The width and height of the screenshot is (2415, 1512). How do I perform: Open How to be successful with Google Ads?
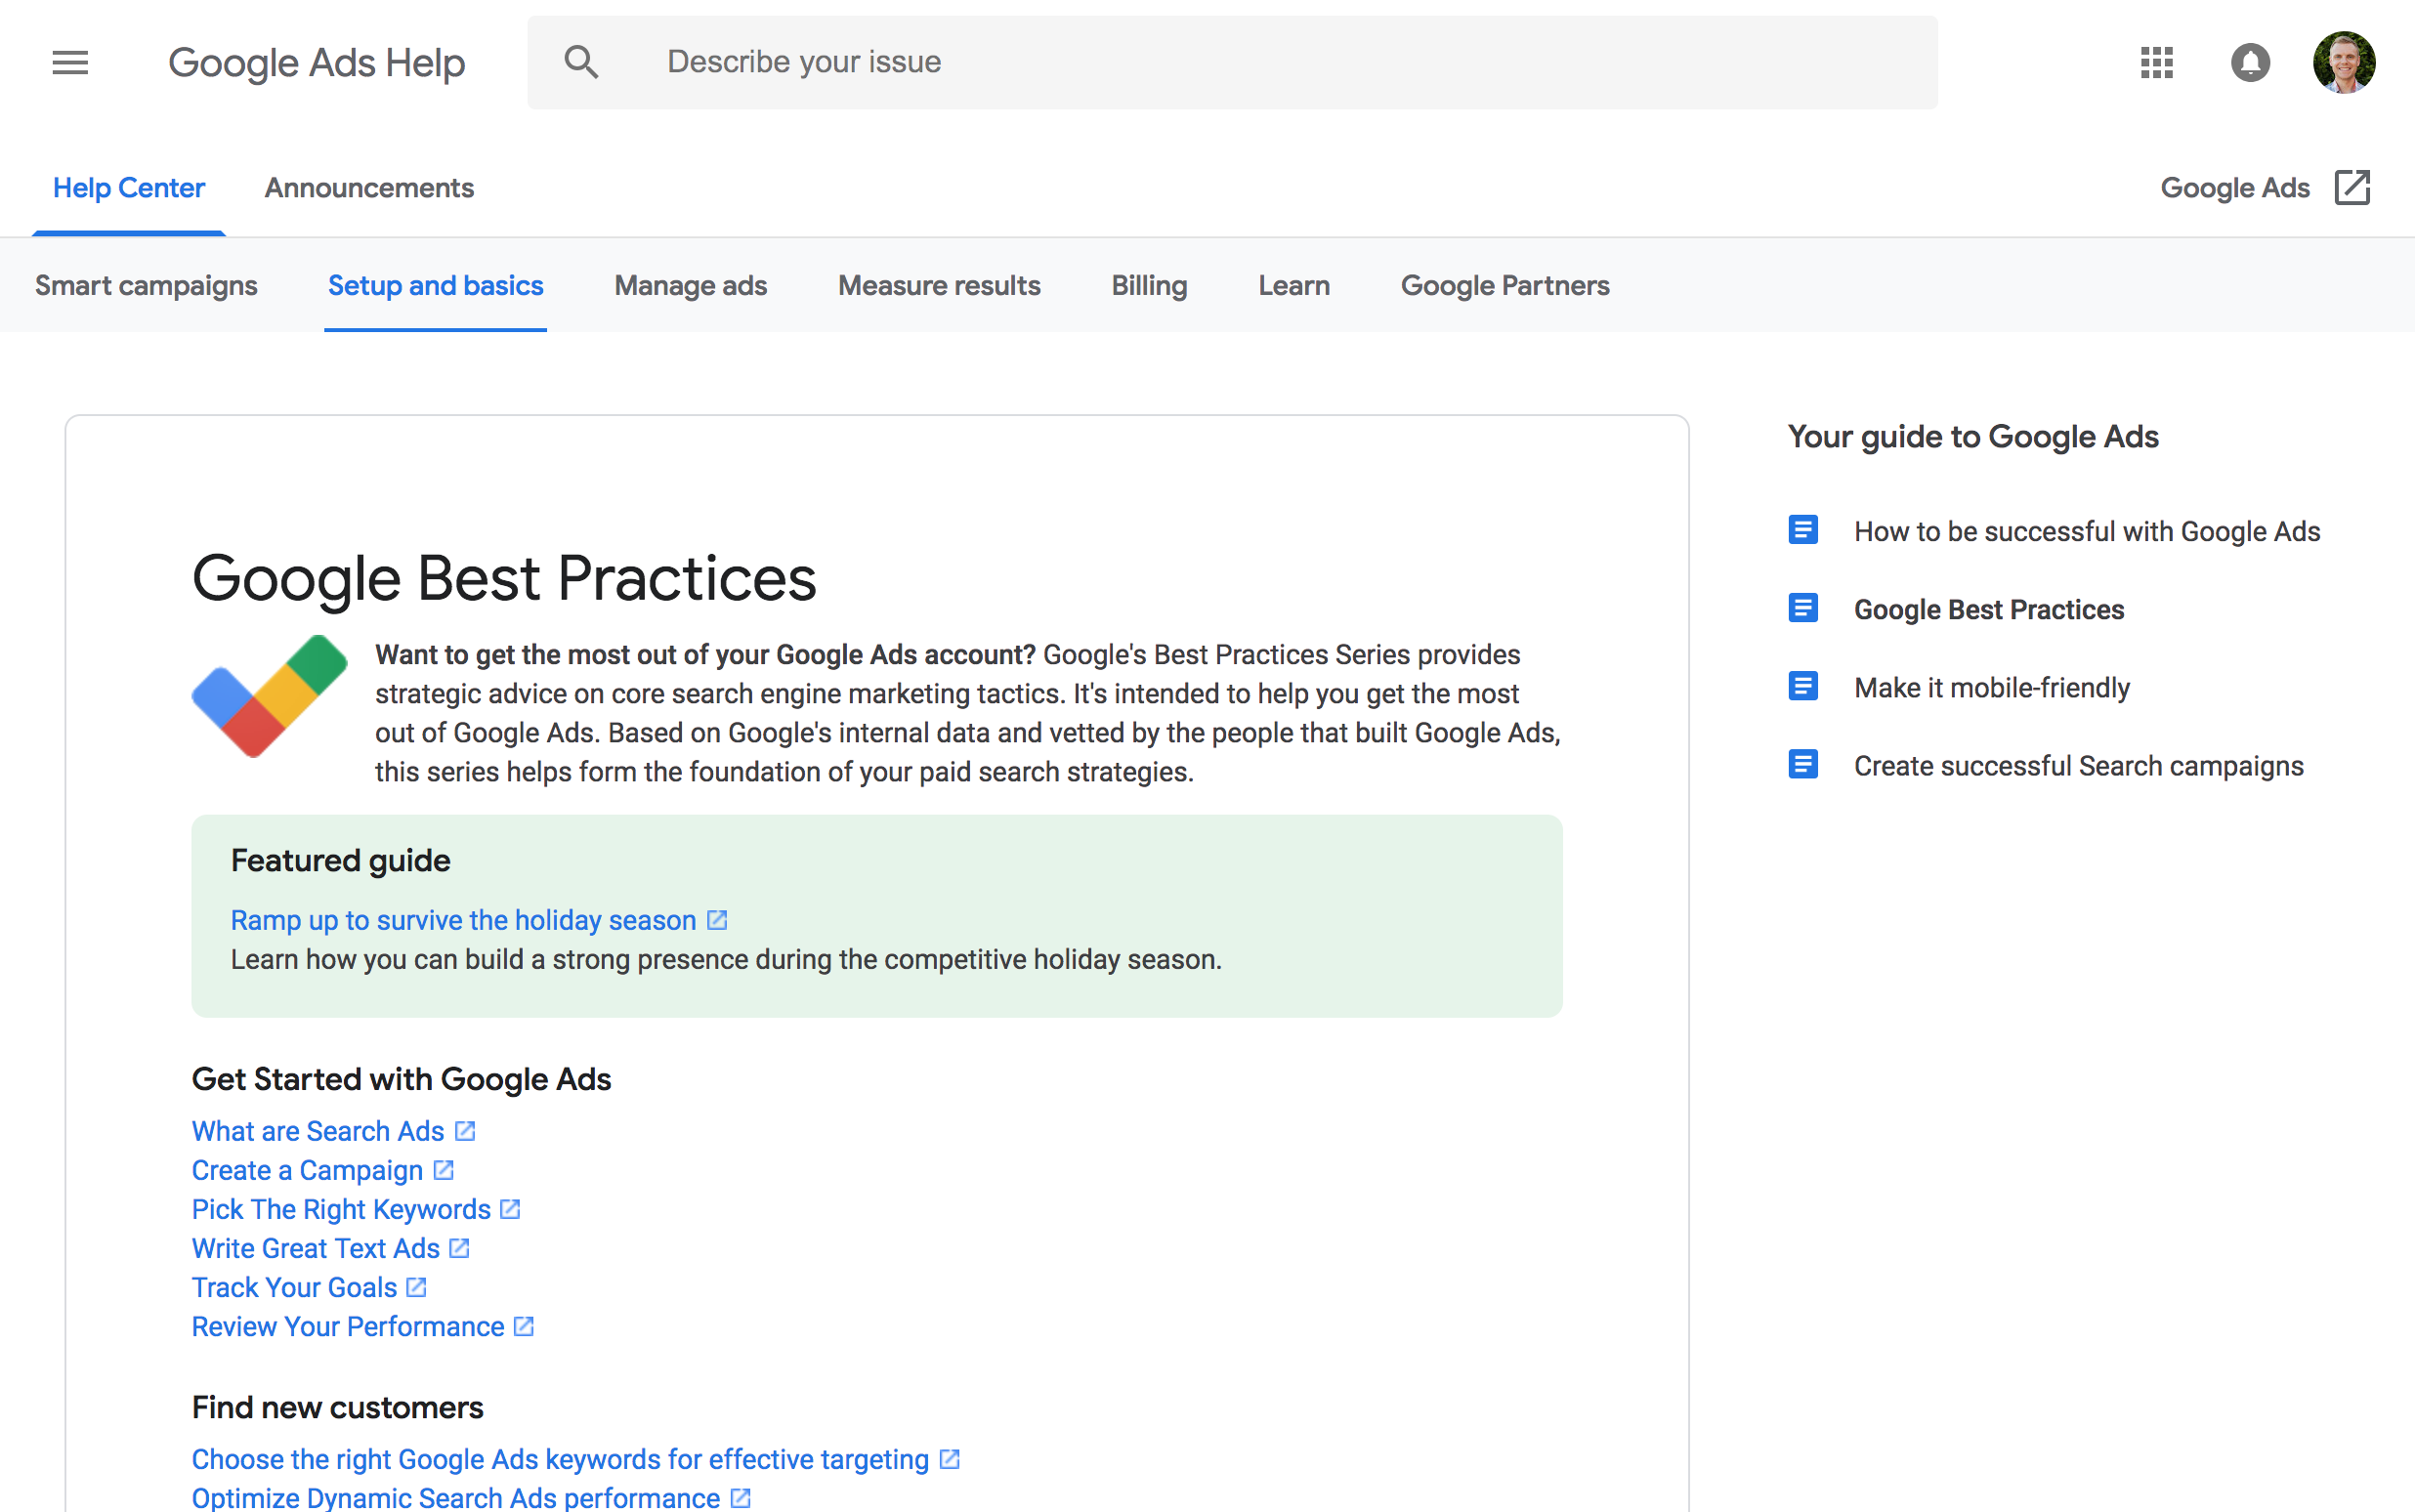point(2087,531)
